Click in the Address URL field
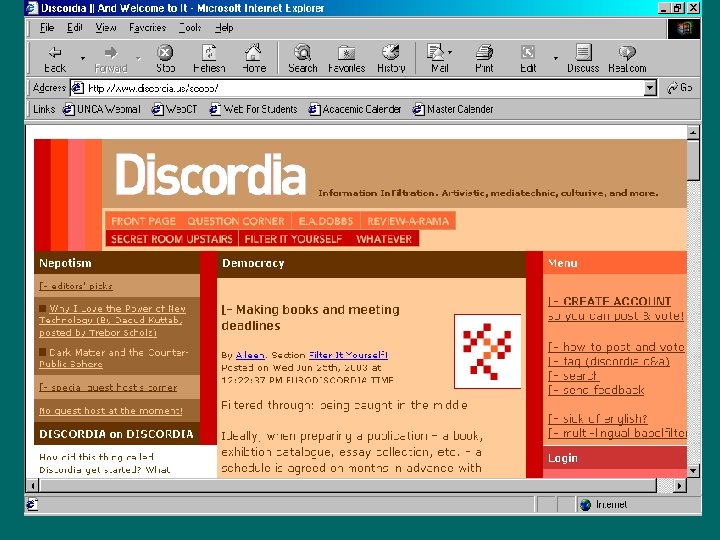 tap(363, 88)
